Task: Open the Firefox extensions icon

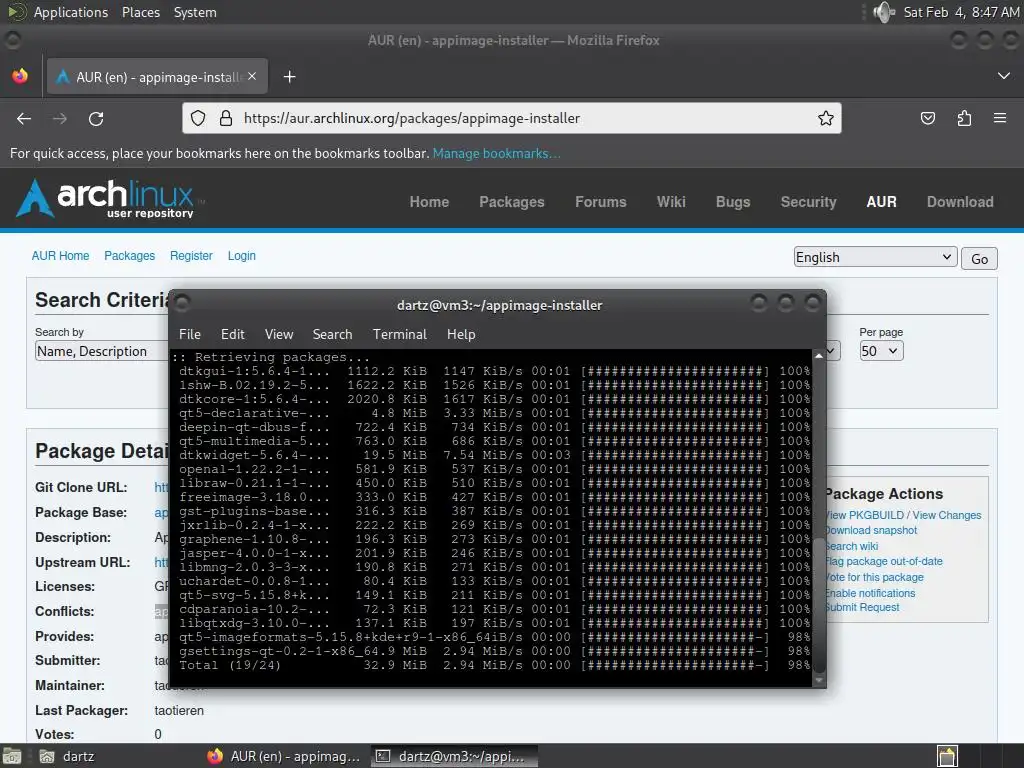Action: [964, 118]
